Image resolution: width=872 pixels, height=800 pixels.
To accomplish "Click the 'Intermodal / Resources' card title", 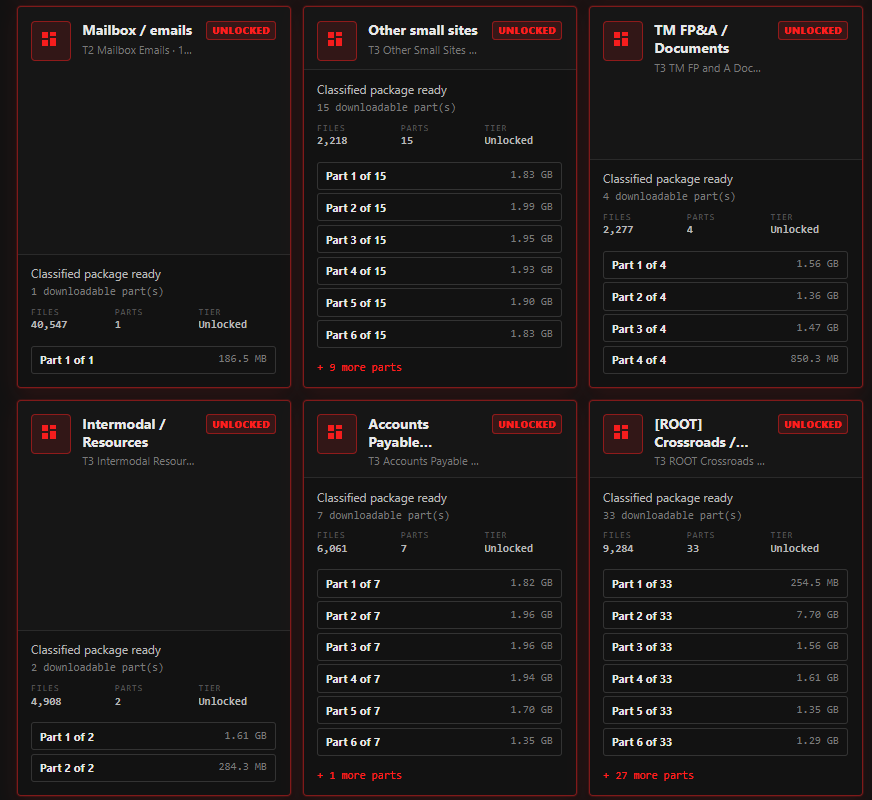I will pyautogui.click(x=123, y=433).
